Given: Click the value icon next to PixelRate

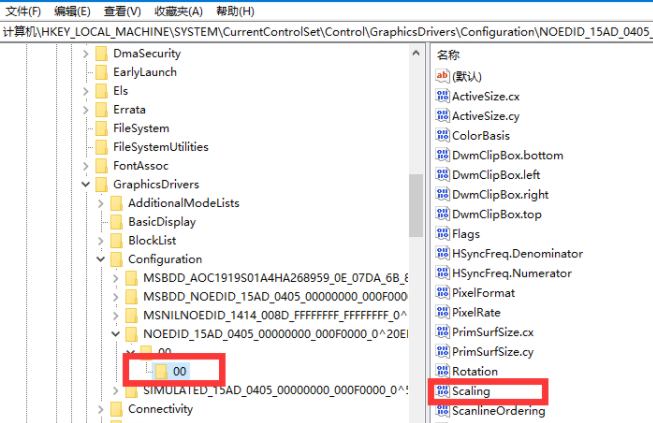Looking at the screenshot, I should point(443,312).
